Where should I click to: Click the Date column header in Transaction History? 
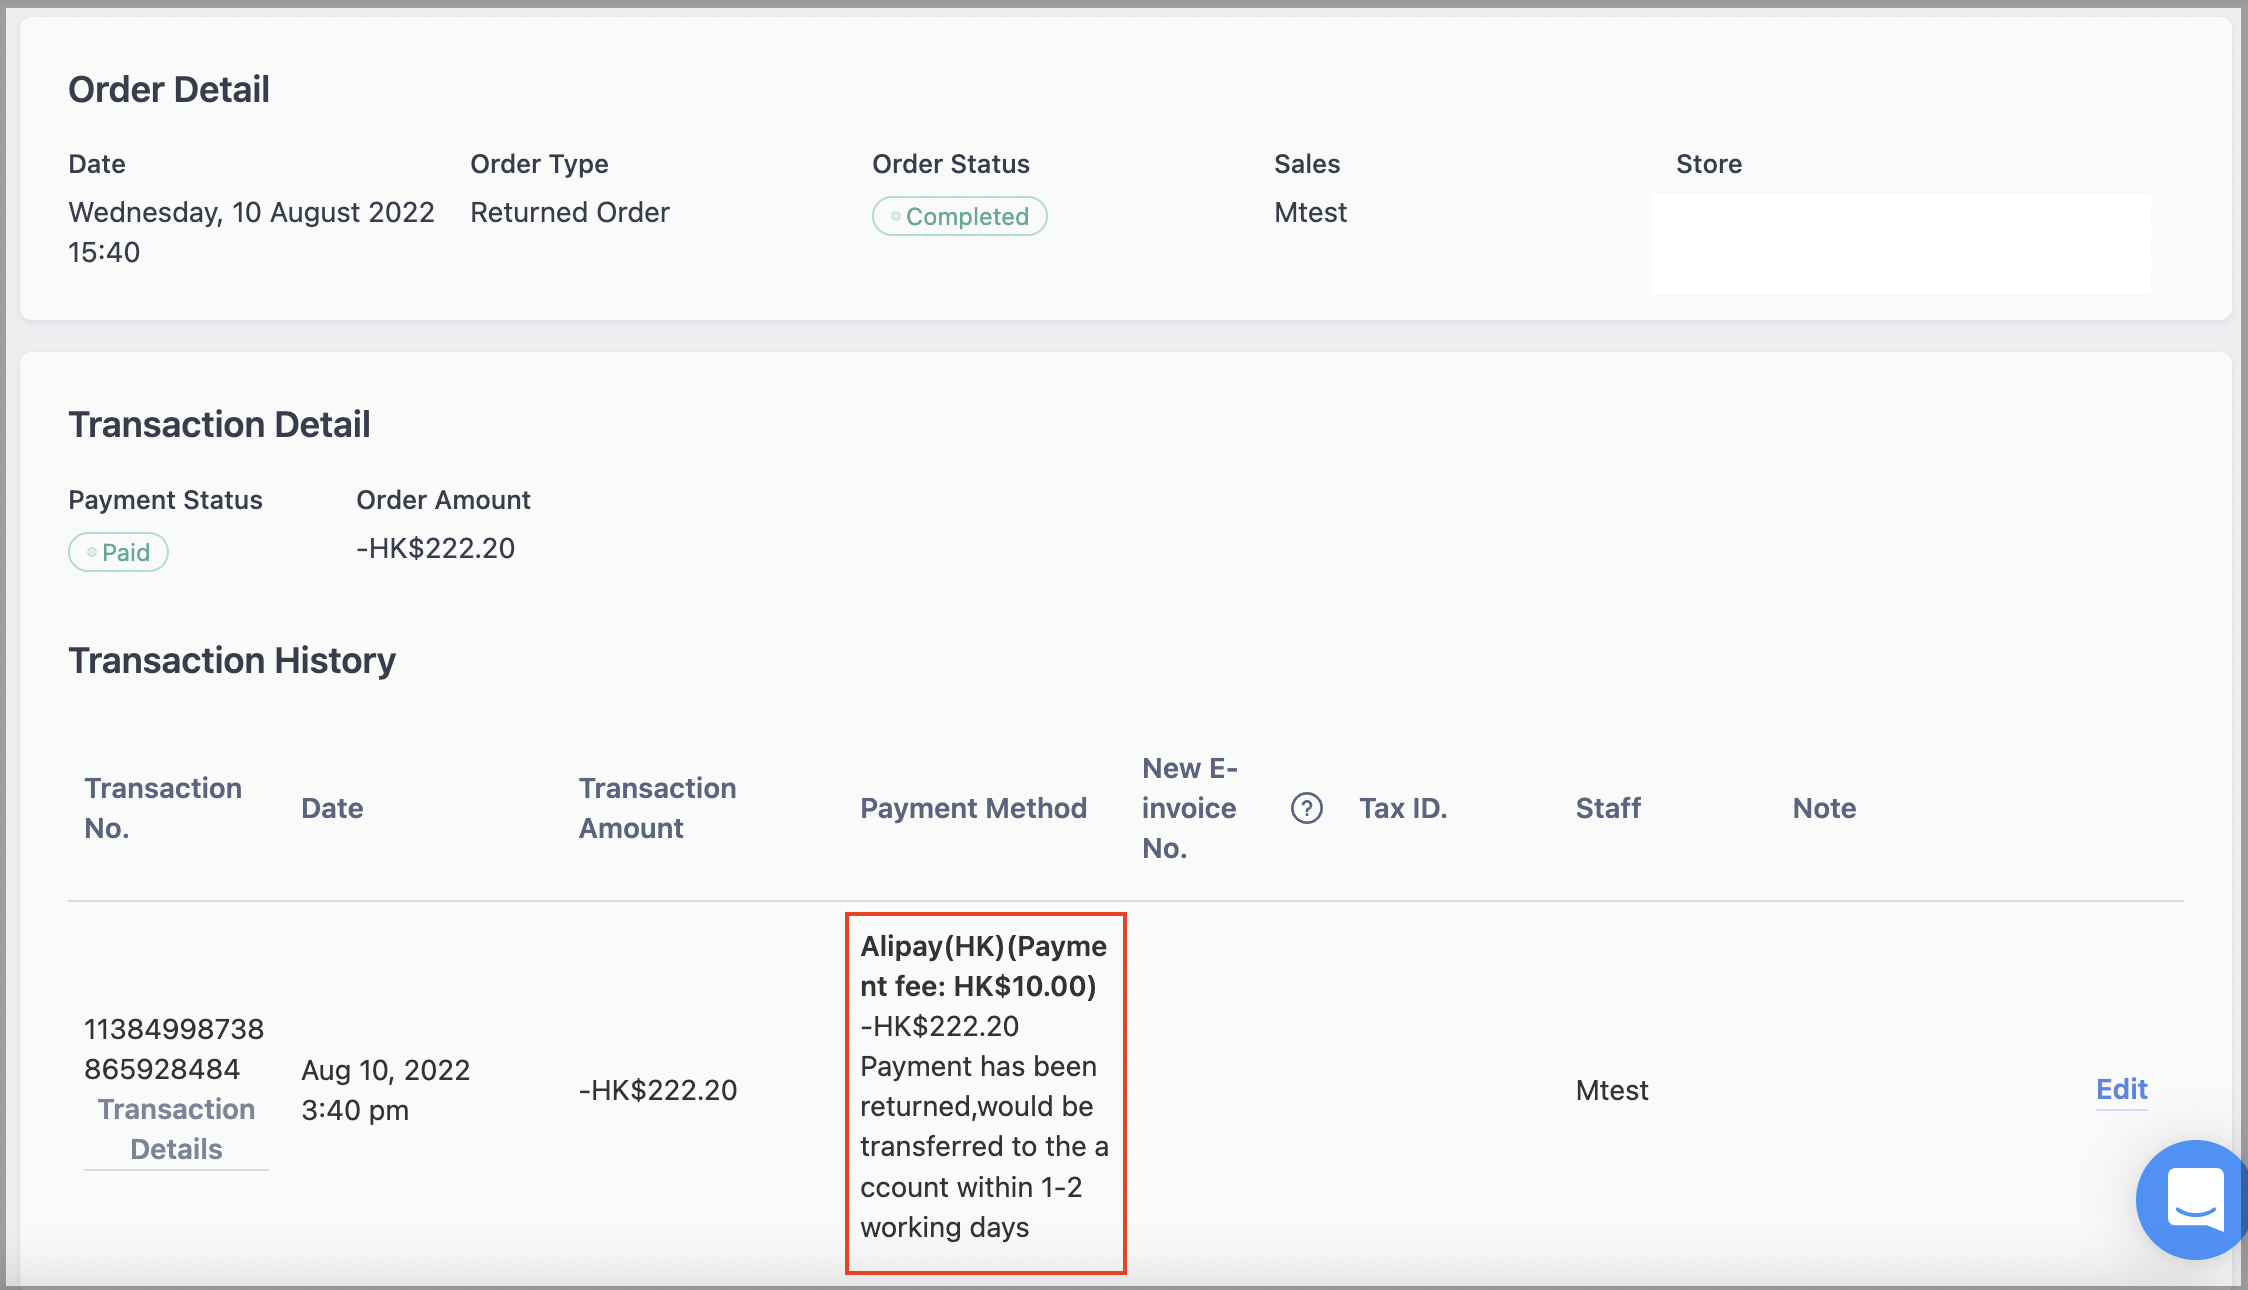332,808
